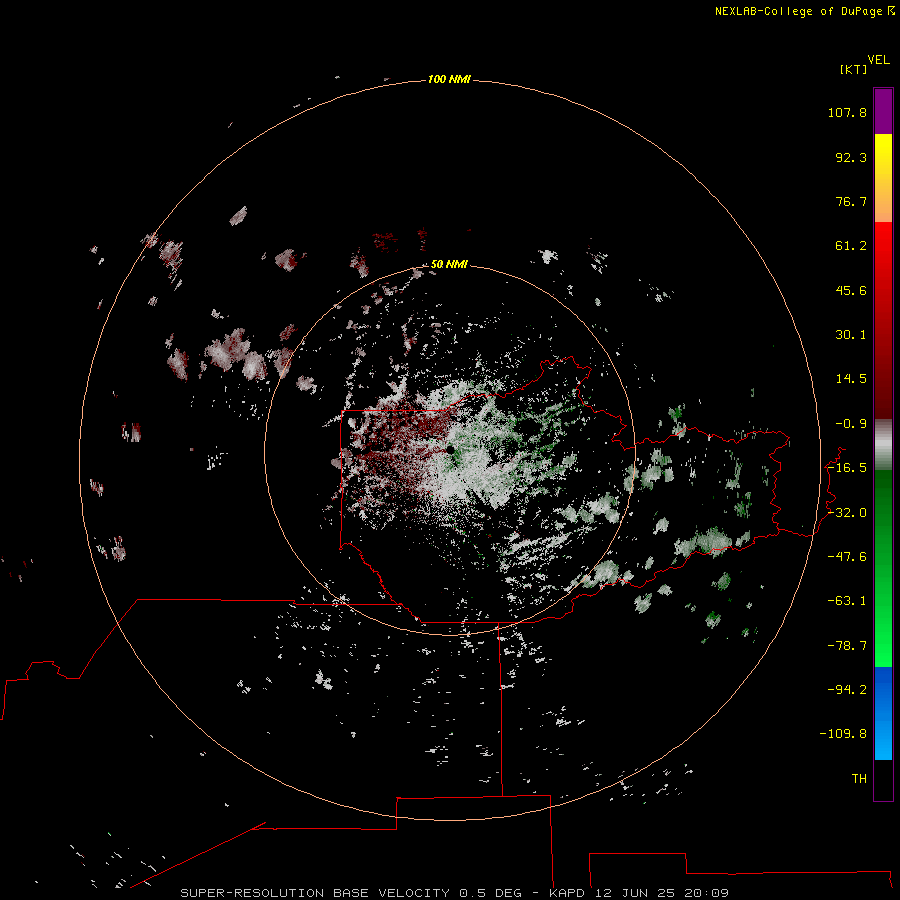The image size is (900, 900).
Task: Click the 30.1 velocity scale value
Action: (x=851, y=335)
